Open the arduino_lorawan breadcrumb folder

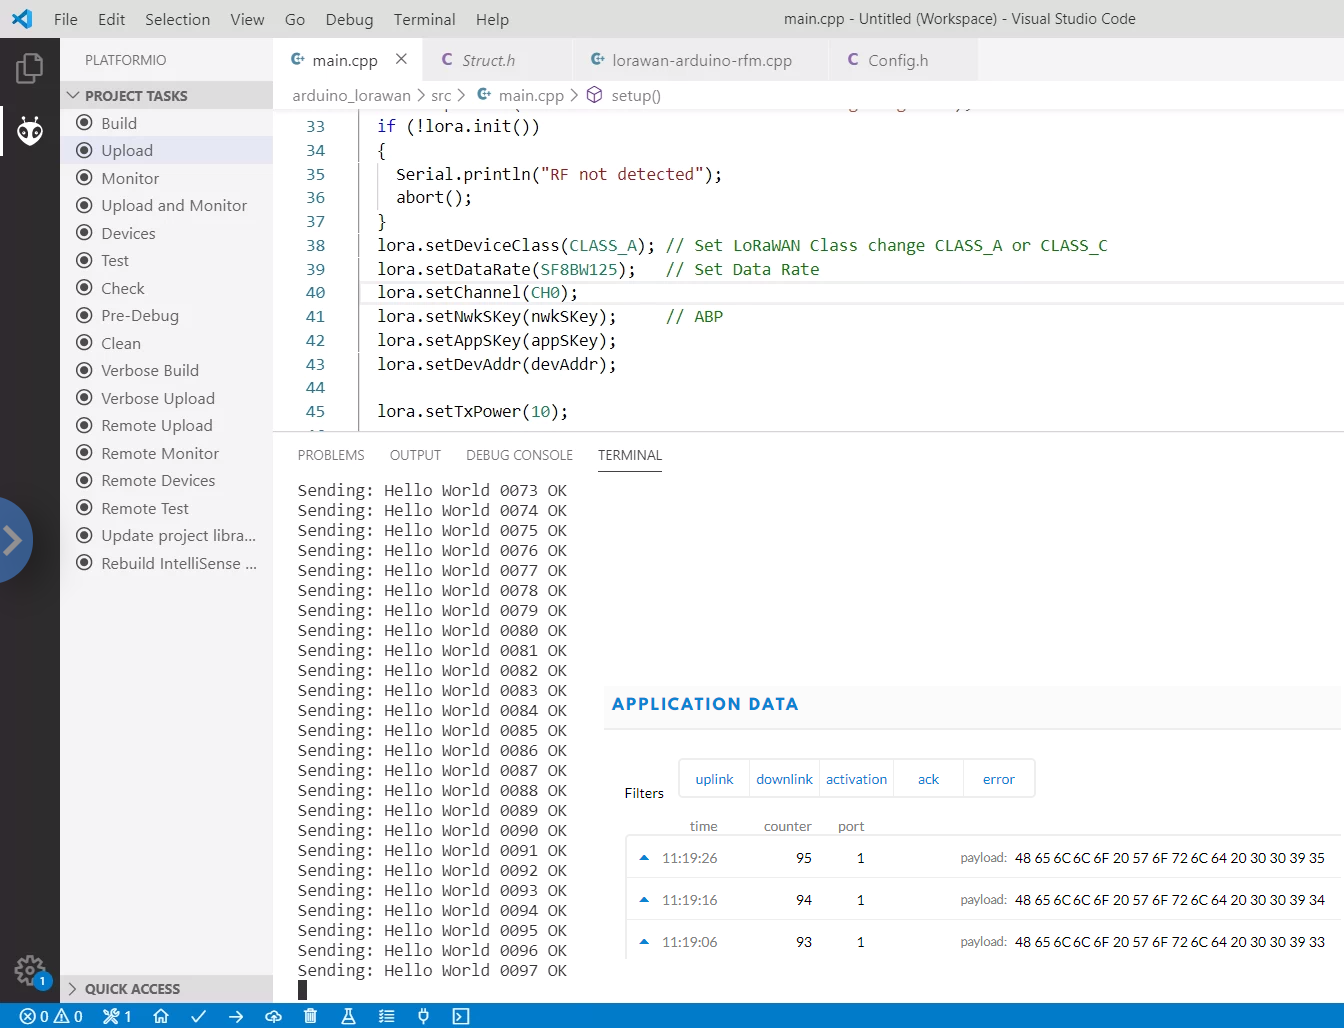click(x=351, y=95)
